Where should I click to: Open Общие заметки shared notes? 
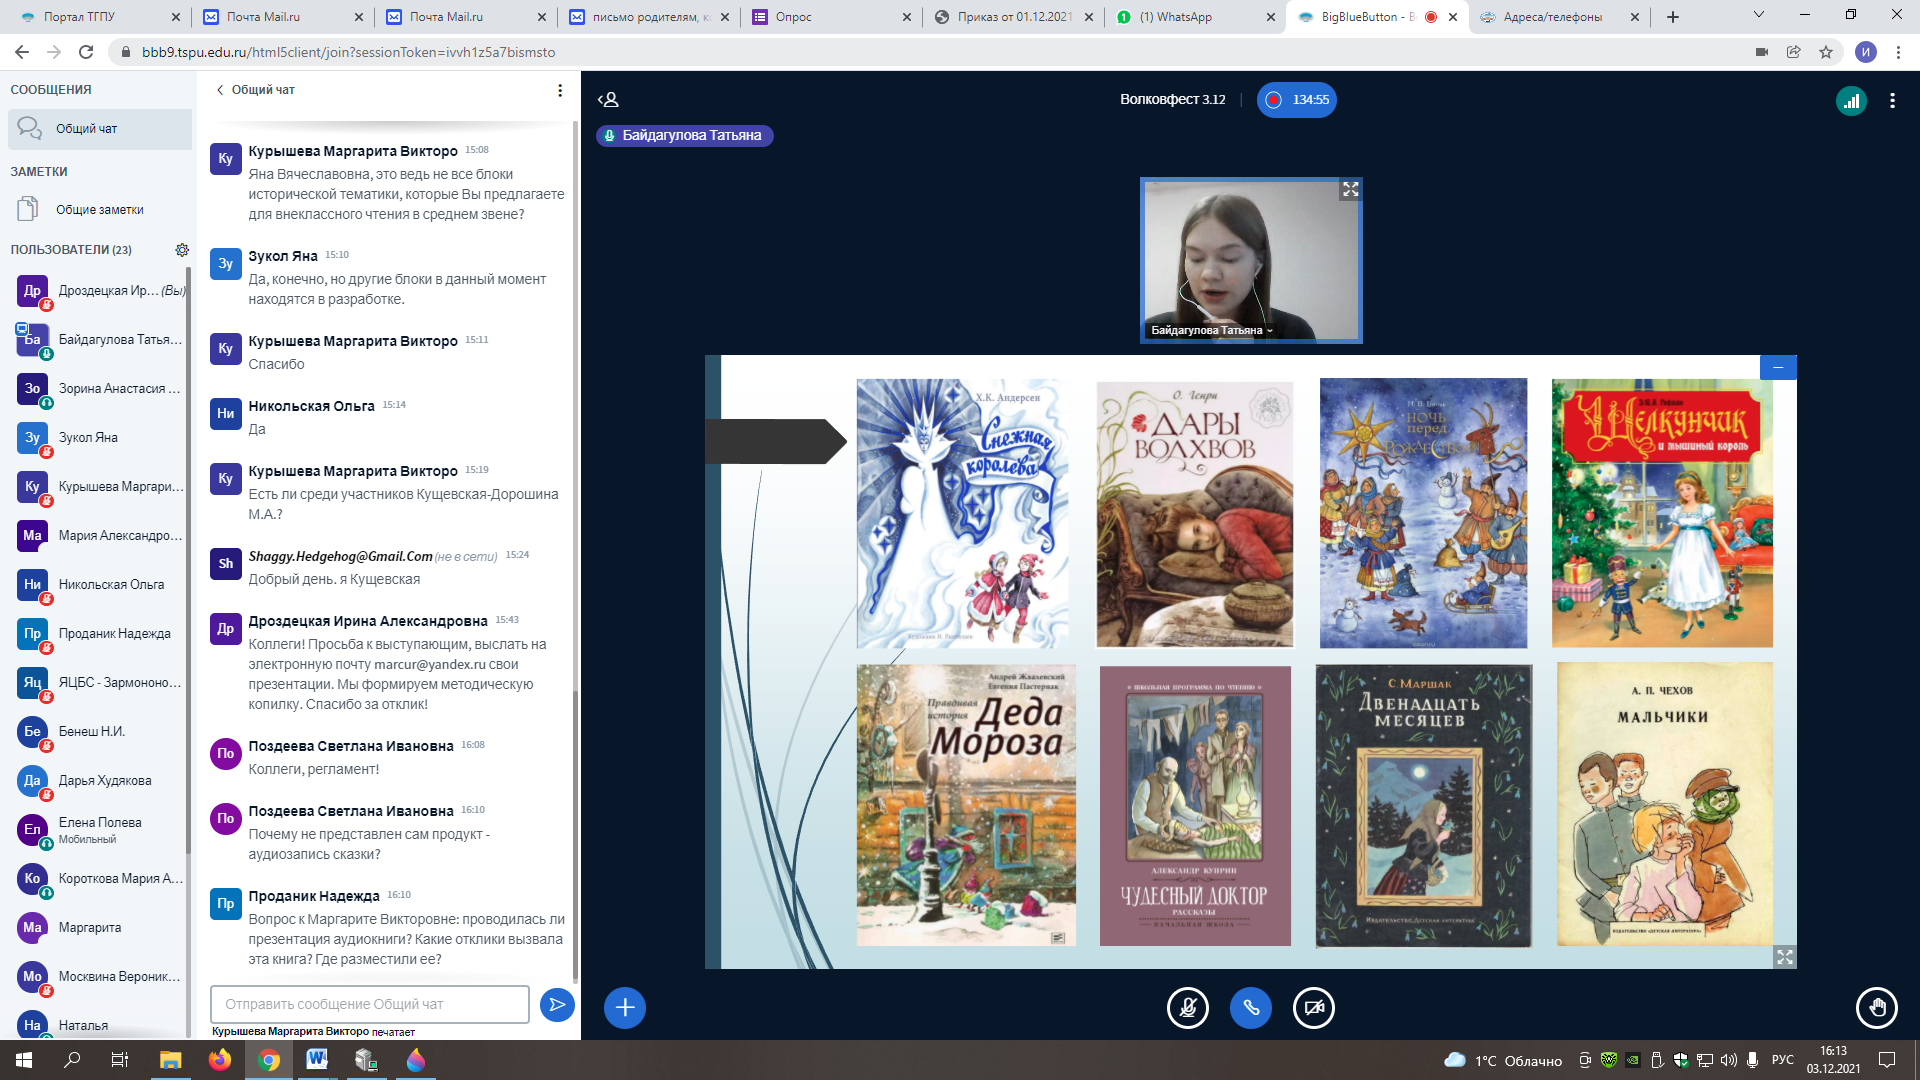[x=100, y=210]
